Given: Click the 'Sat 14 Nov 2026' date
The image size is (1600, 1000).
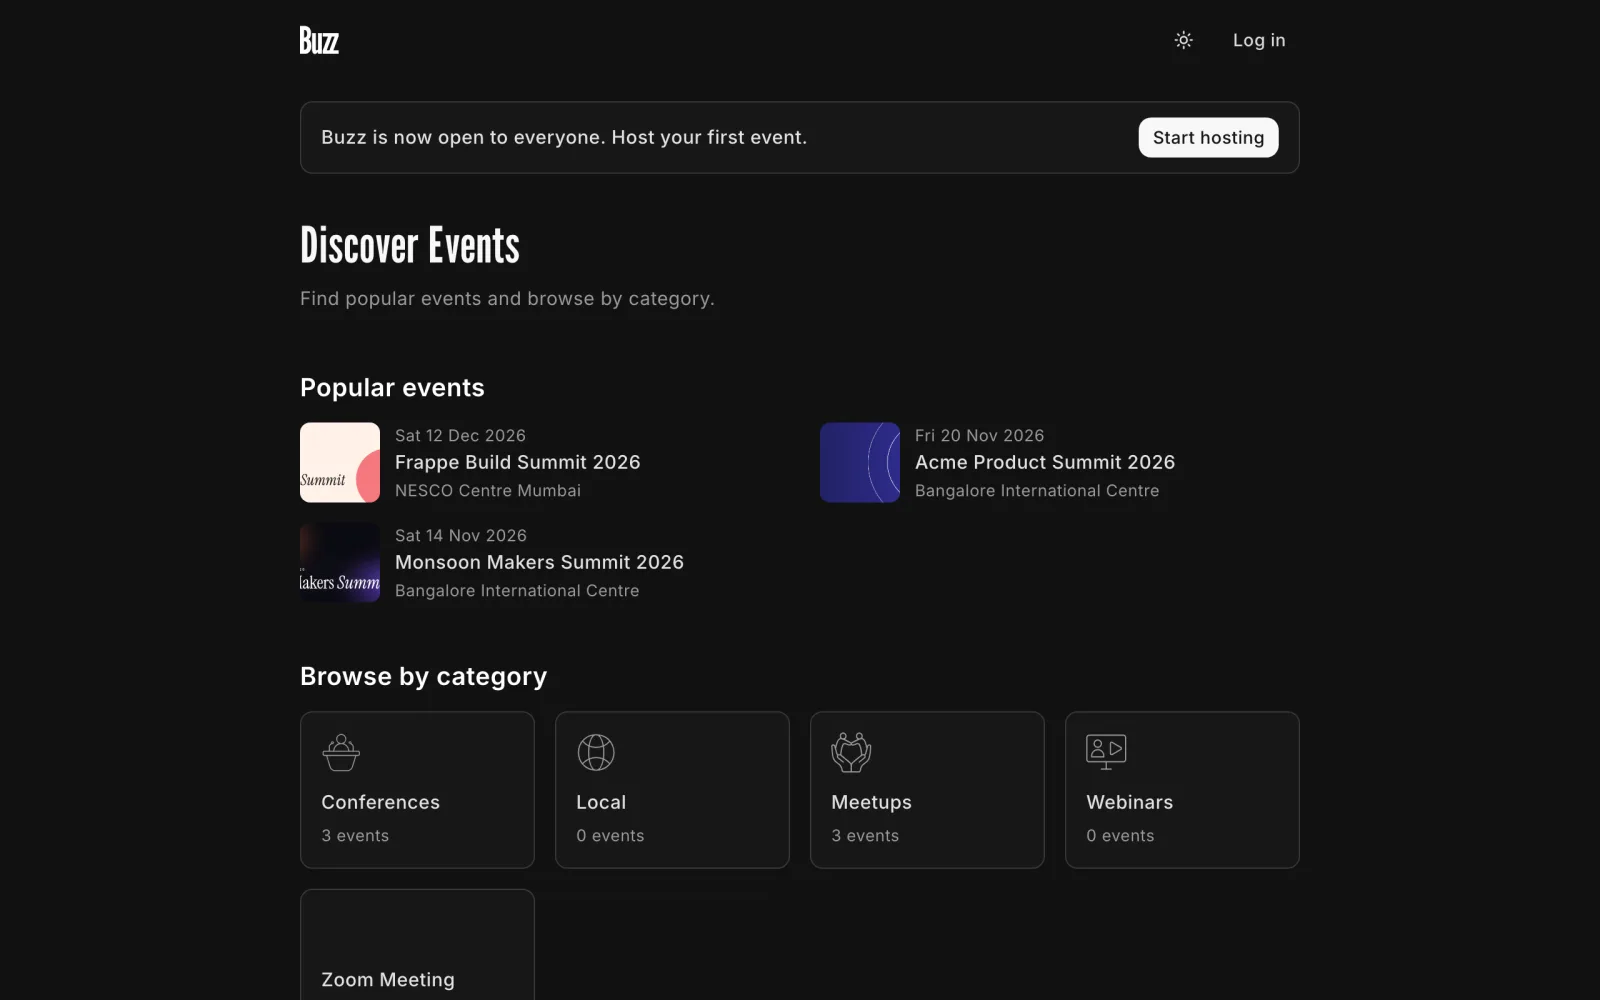Looking at the screenshot, I should click(x=461, y=536).
